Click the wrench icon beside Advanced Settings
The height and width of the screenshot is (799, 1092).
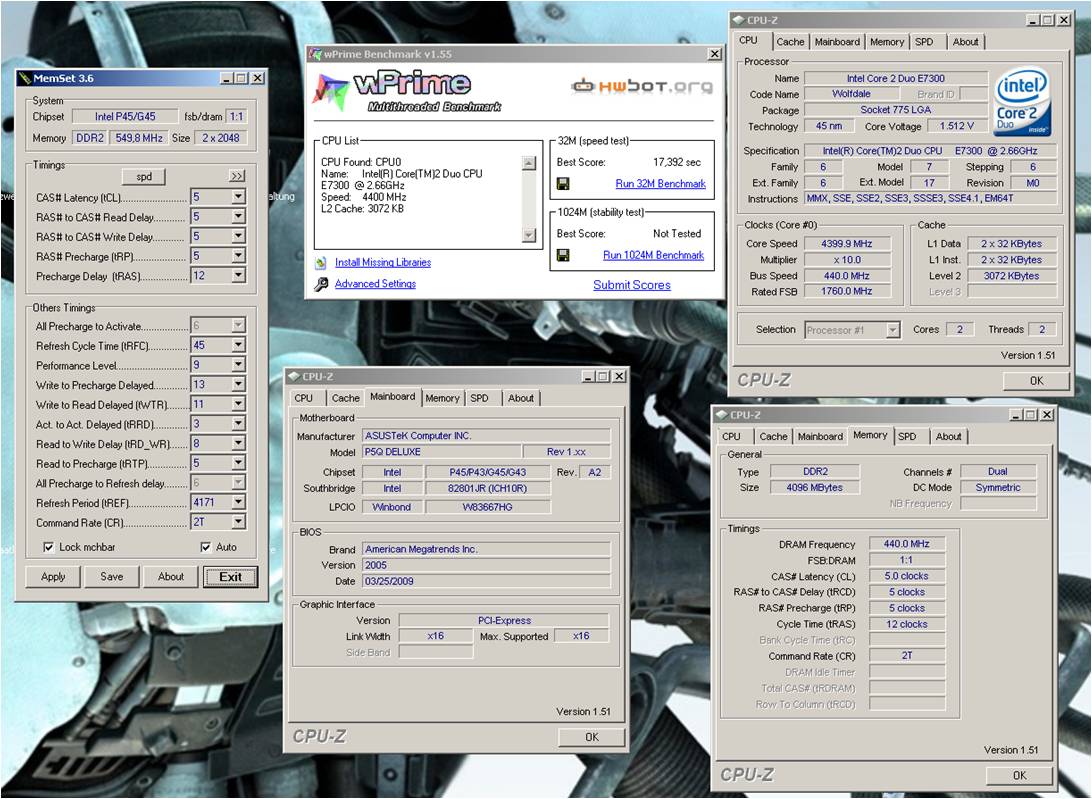[x=321, y=284]
